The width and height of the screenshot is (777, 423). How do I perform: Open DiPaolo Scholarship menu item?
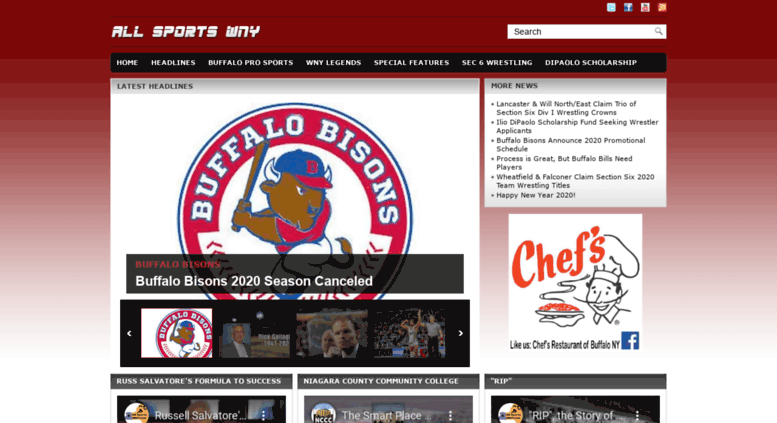(591, 62)
